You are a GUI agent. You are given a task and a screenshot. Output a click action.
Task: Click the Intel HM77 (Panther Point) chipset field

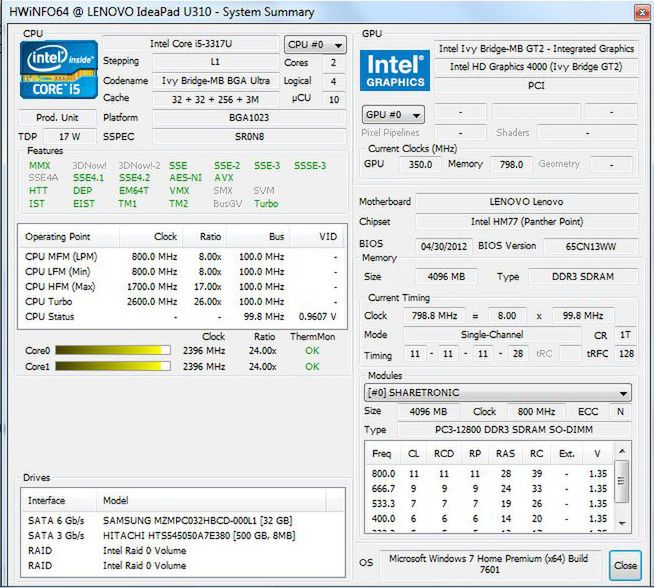tap(527, 221)
